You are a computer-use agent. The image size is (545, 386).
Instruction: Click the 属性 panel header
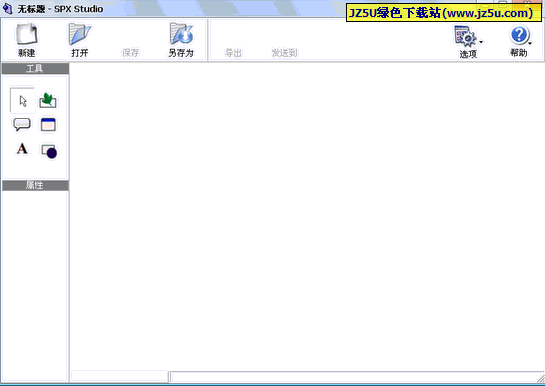[x=35, y=185]
